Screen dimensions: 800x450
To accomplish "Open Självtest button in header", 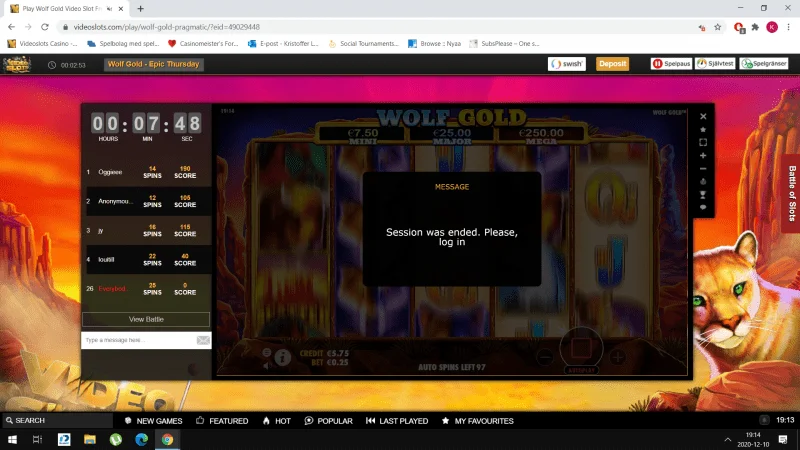I will tap(715, 64).
